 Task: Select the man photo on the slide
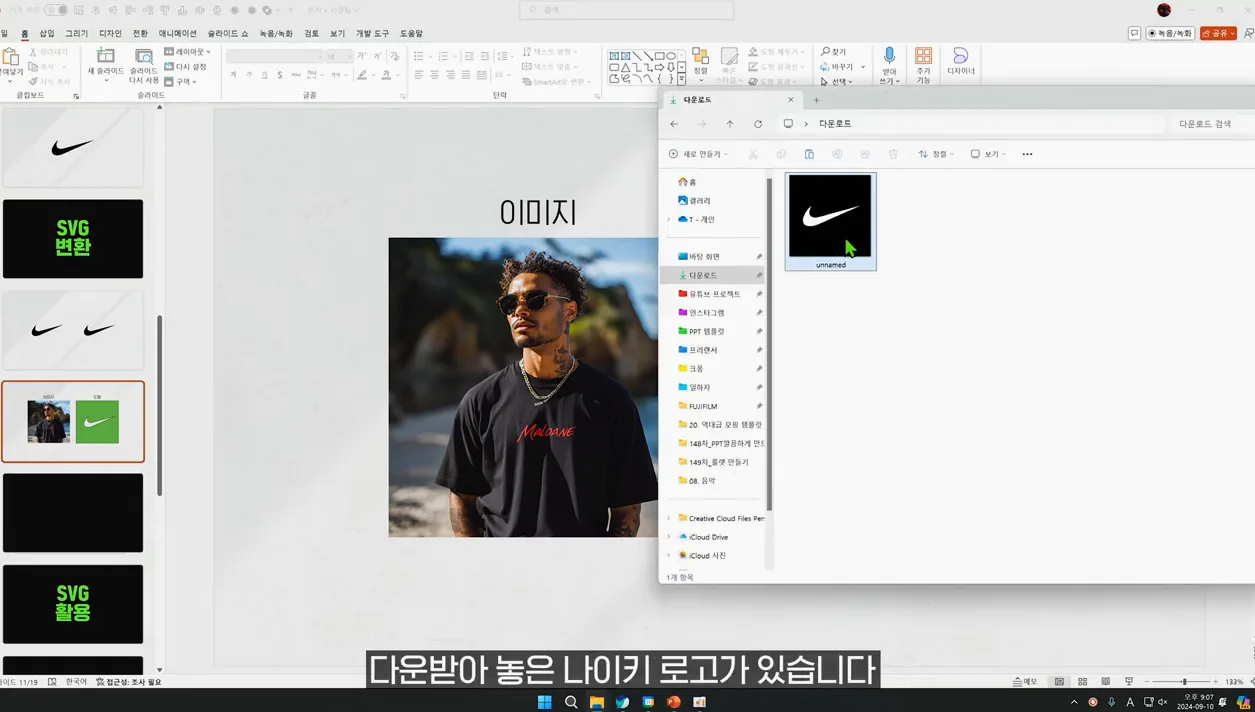pyautogui.click(x=523, y=387)
